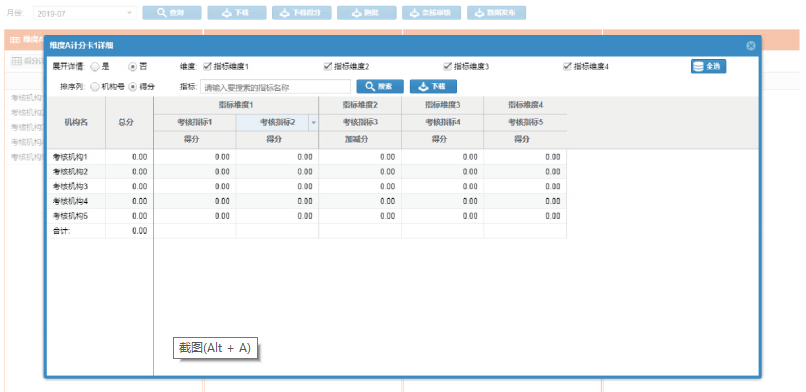This screenshot has height=392, width=806.
Task: Select the 考核机构3 row name
Action: click(x=70, y=186)
